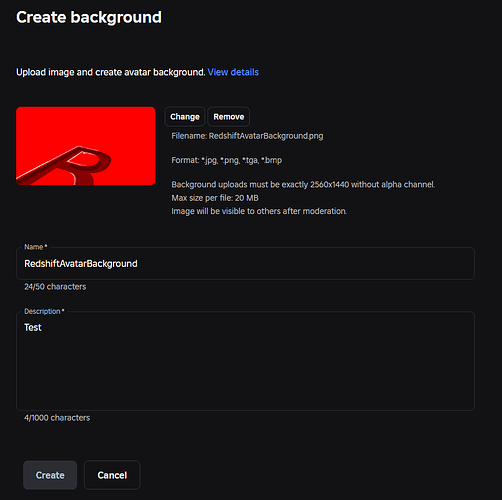This screenshot has height=500, width=502.
Task: Click the visible after moderation notice
Action: click(x=259, y=211)
